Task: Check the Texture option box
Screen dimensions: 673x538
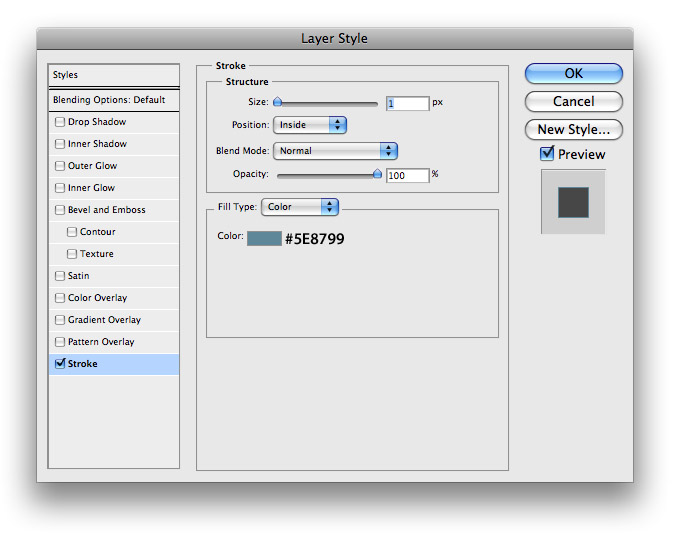Action: tap(72, 254)
